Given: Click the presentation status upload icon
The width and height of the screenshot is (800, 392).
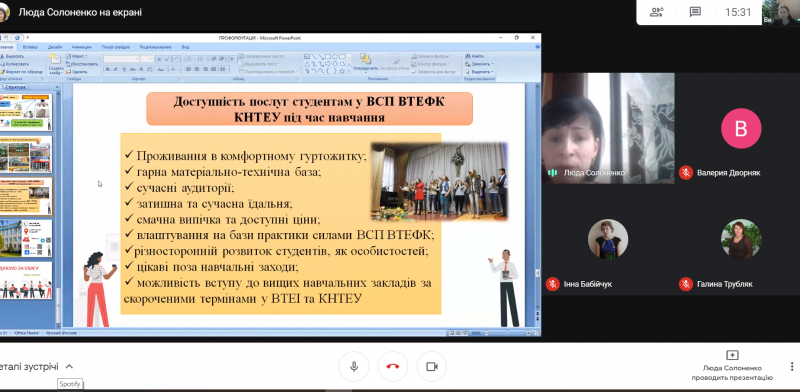Looking at the screenshot, I should tap(732, 355).
